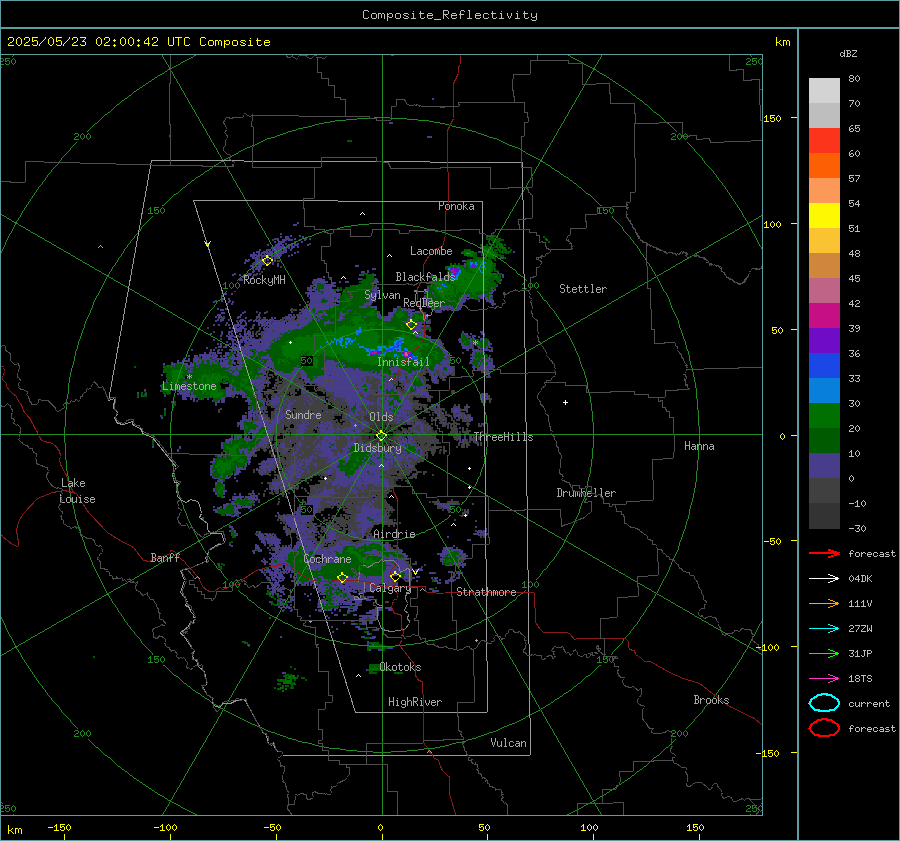The width and height of the screenshot is (900, 841).
Task: Click the dBZ heading above the color scale
Action: point(848,53)
